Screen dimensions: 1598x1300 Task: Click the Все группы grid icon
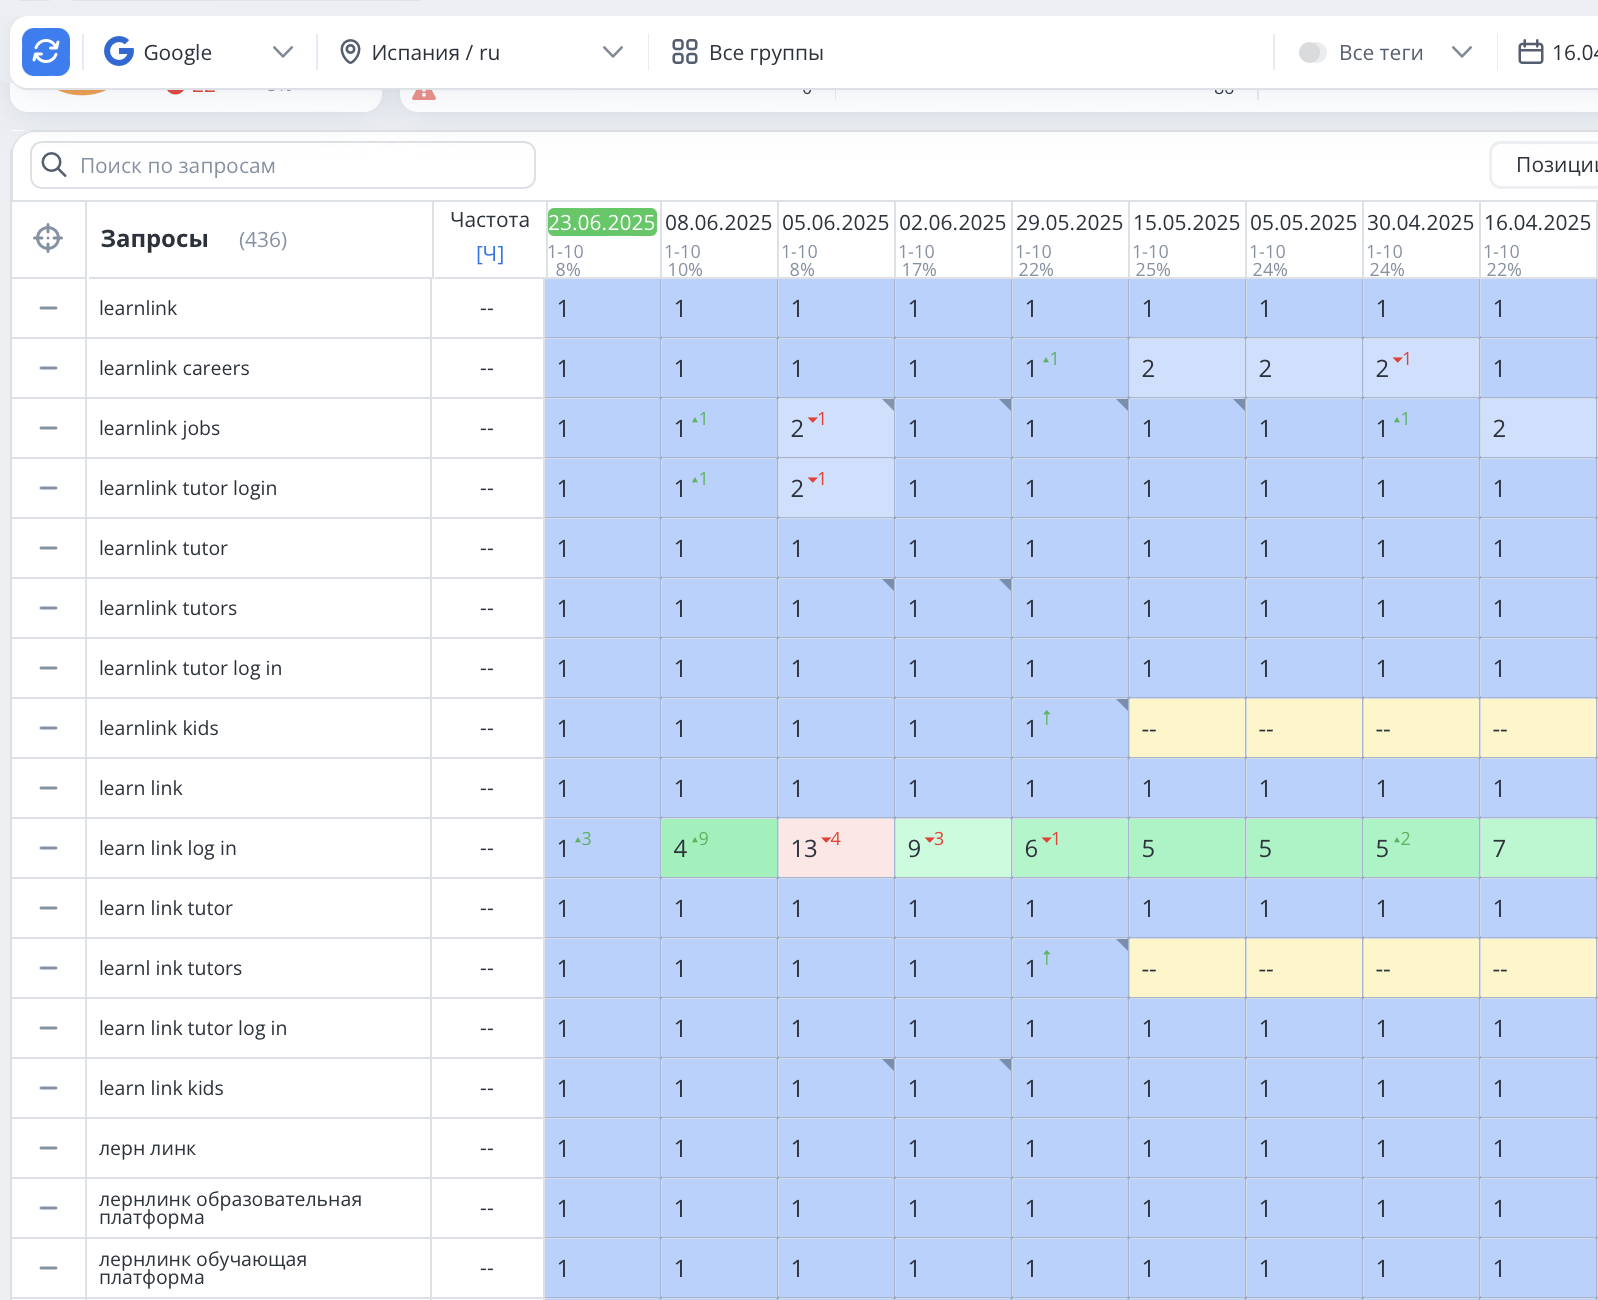point(684,52)
